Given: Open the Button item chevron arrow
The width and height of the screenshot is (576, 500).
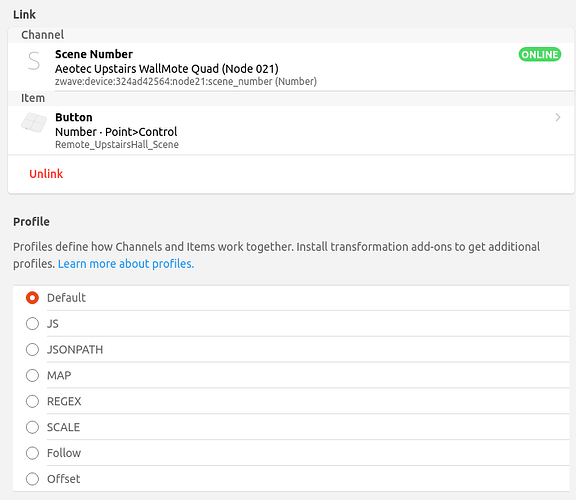Looking at the screenshot, I should pyautogui.click(x=558, y=117).
